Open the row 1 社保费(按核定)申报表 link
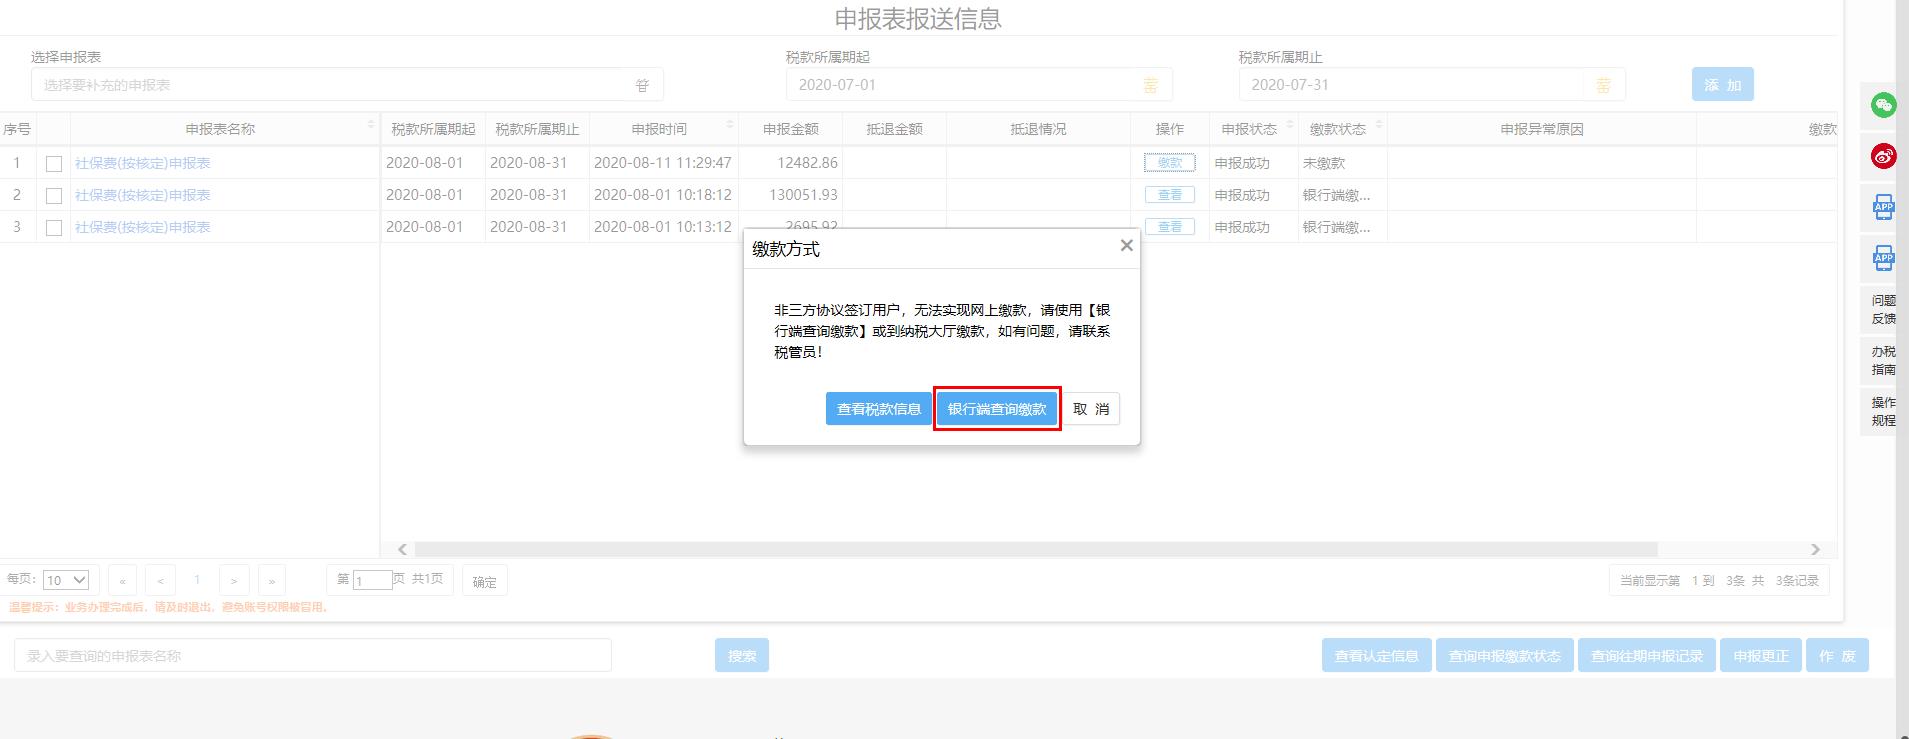This screenshot has height=739, width=1909. point(143,163)
